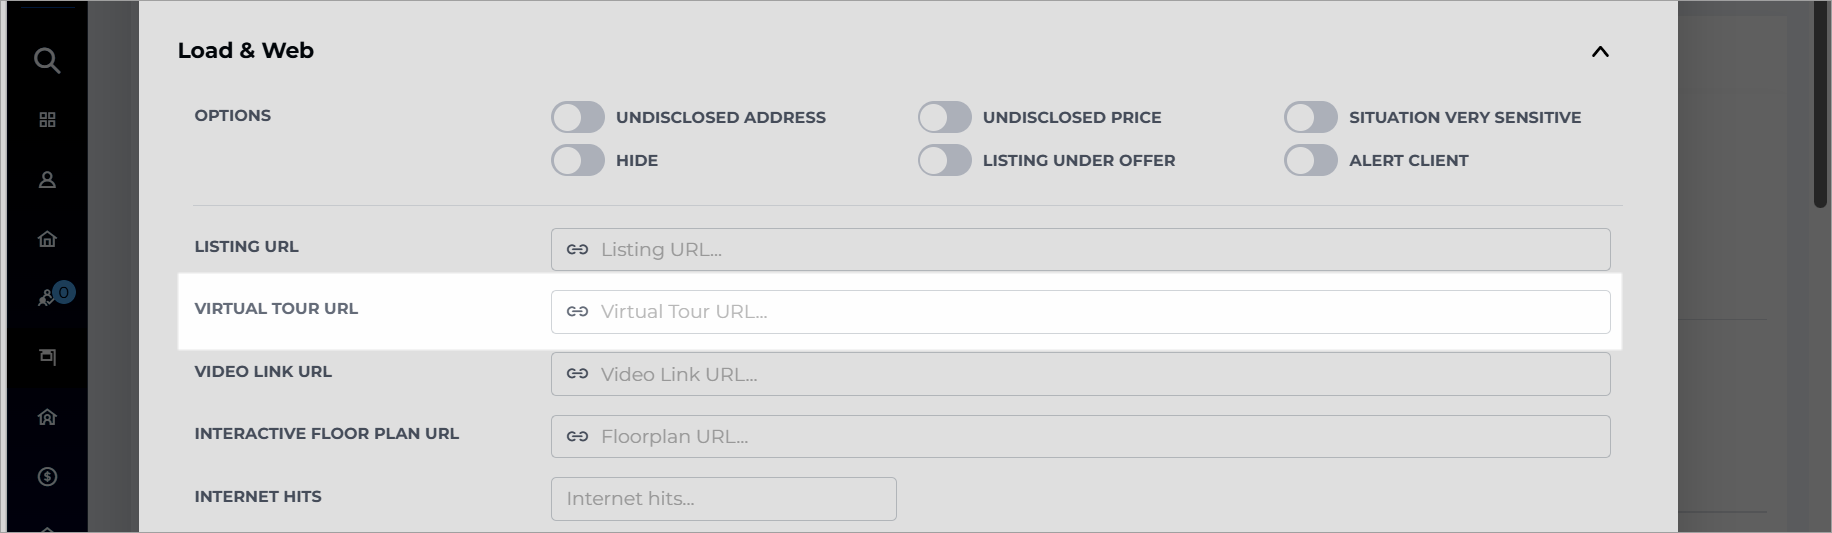Open the search icon in the sidebar

47,61
